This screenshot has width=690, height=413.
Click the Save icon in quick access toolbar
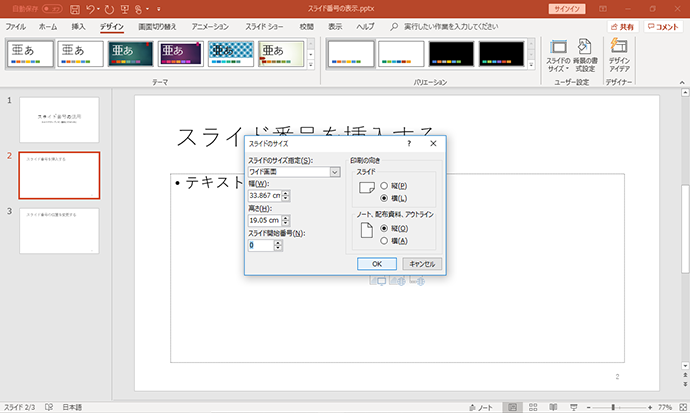pos(75,9)
